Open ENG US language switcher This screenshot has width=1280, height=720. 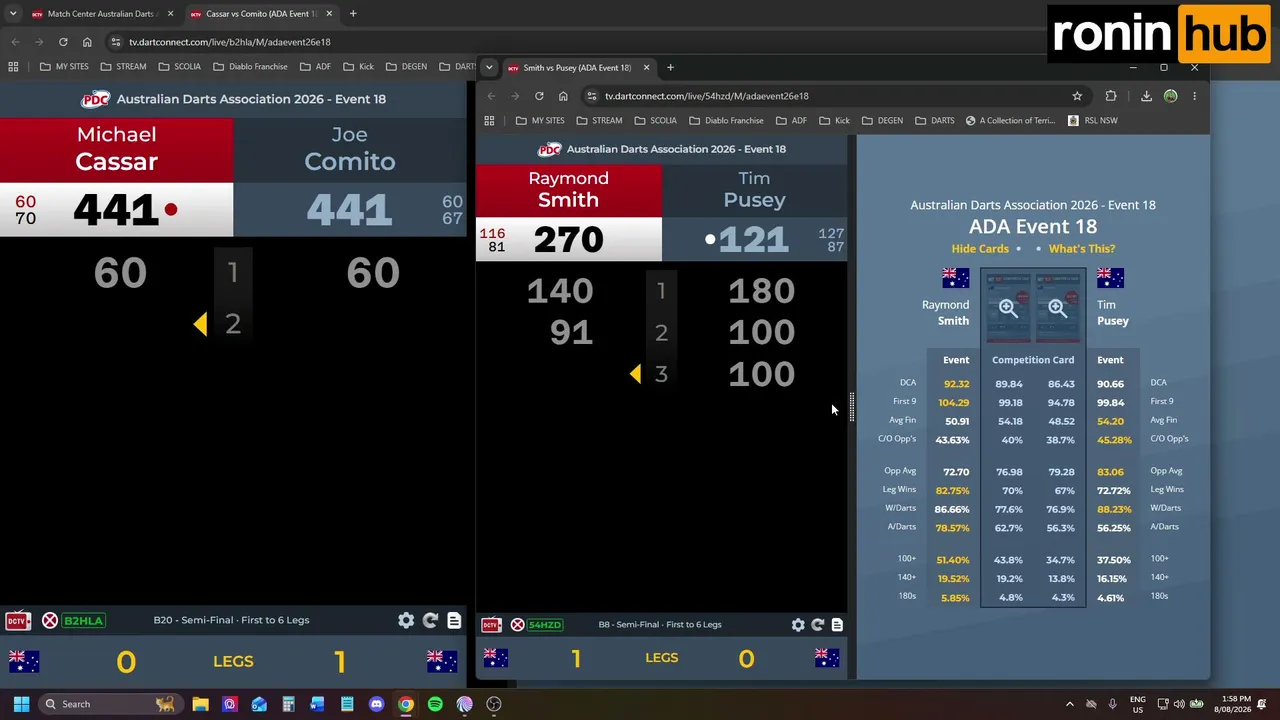[x=1138, y=704]
